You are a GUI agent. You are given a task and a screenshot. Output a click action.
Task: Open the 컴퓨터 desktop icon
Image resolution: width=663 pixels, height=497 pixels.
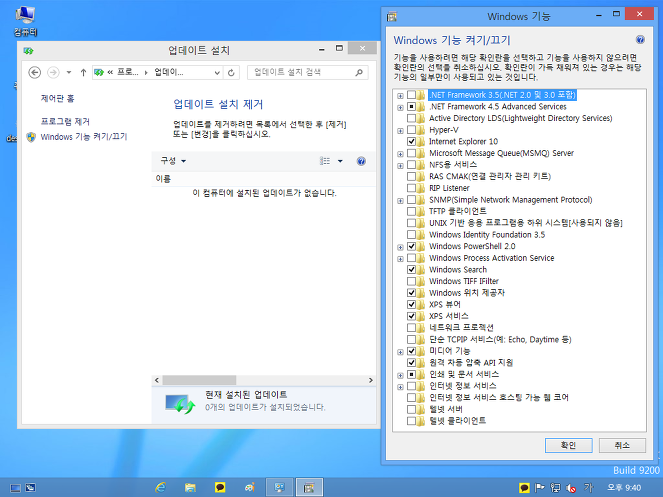point(25,21)
